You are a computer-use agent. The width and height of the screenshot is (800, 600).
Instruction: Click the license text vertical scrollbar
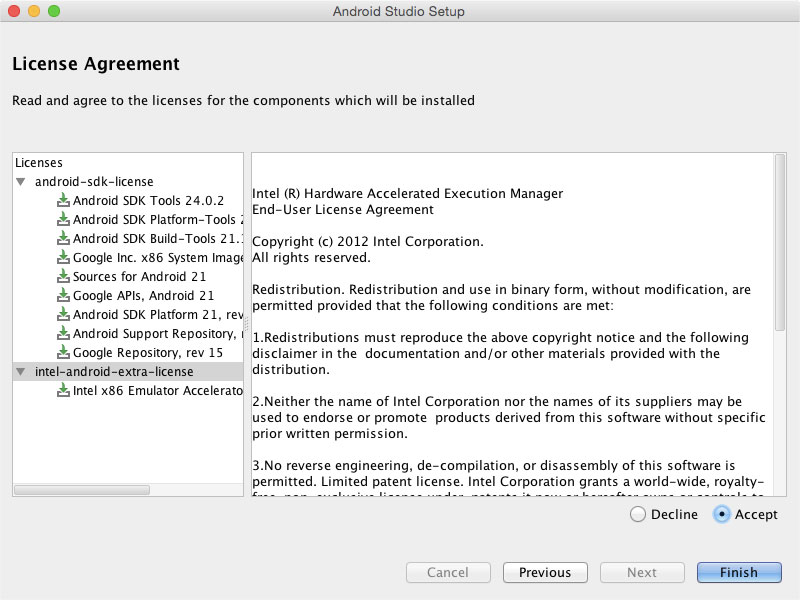780,243
